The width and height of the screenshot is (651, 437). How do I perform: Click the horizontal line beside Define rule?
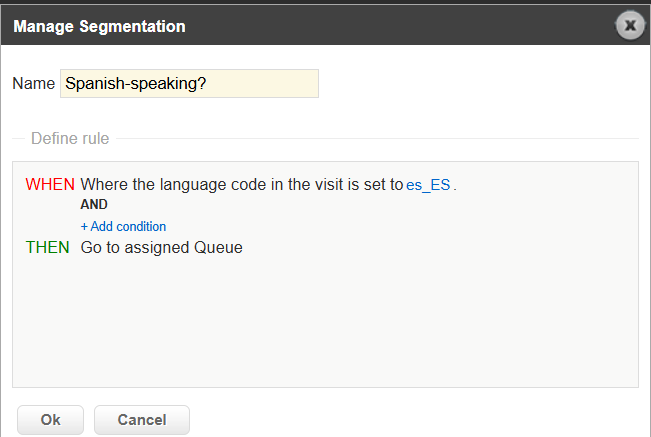(x=380, y=138)
